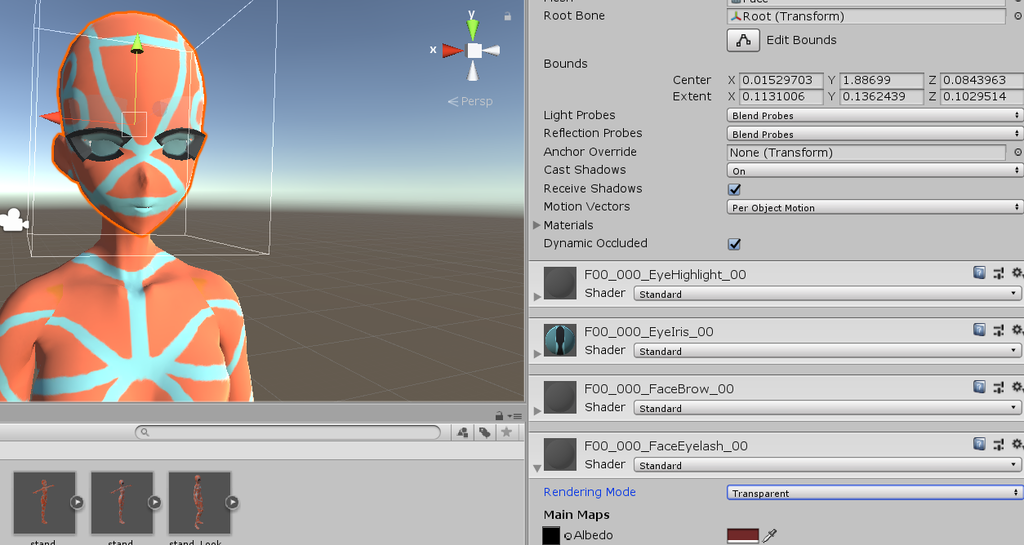
Task: Open object picker for Root Bone
Action: 1017,16
